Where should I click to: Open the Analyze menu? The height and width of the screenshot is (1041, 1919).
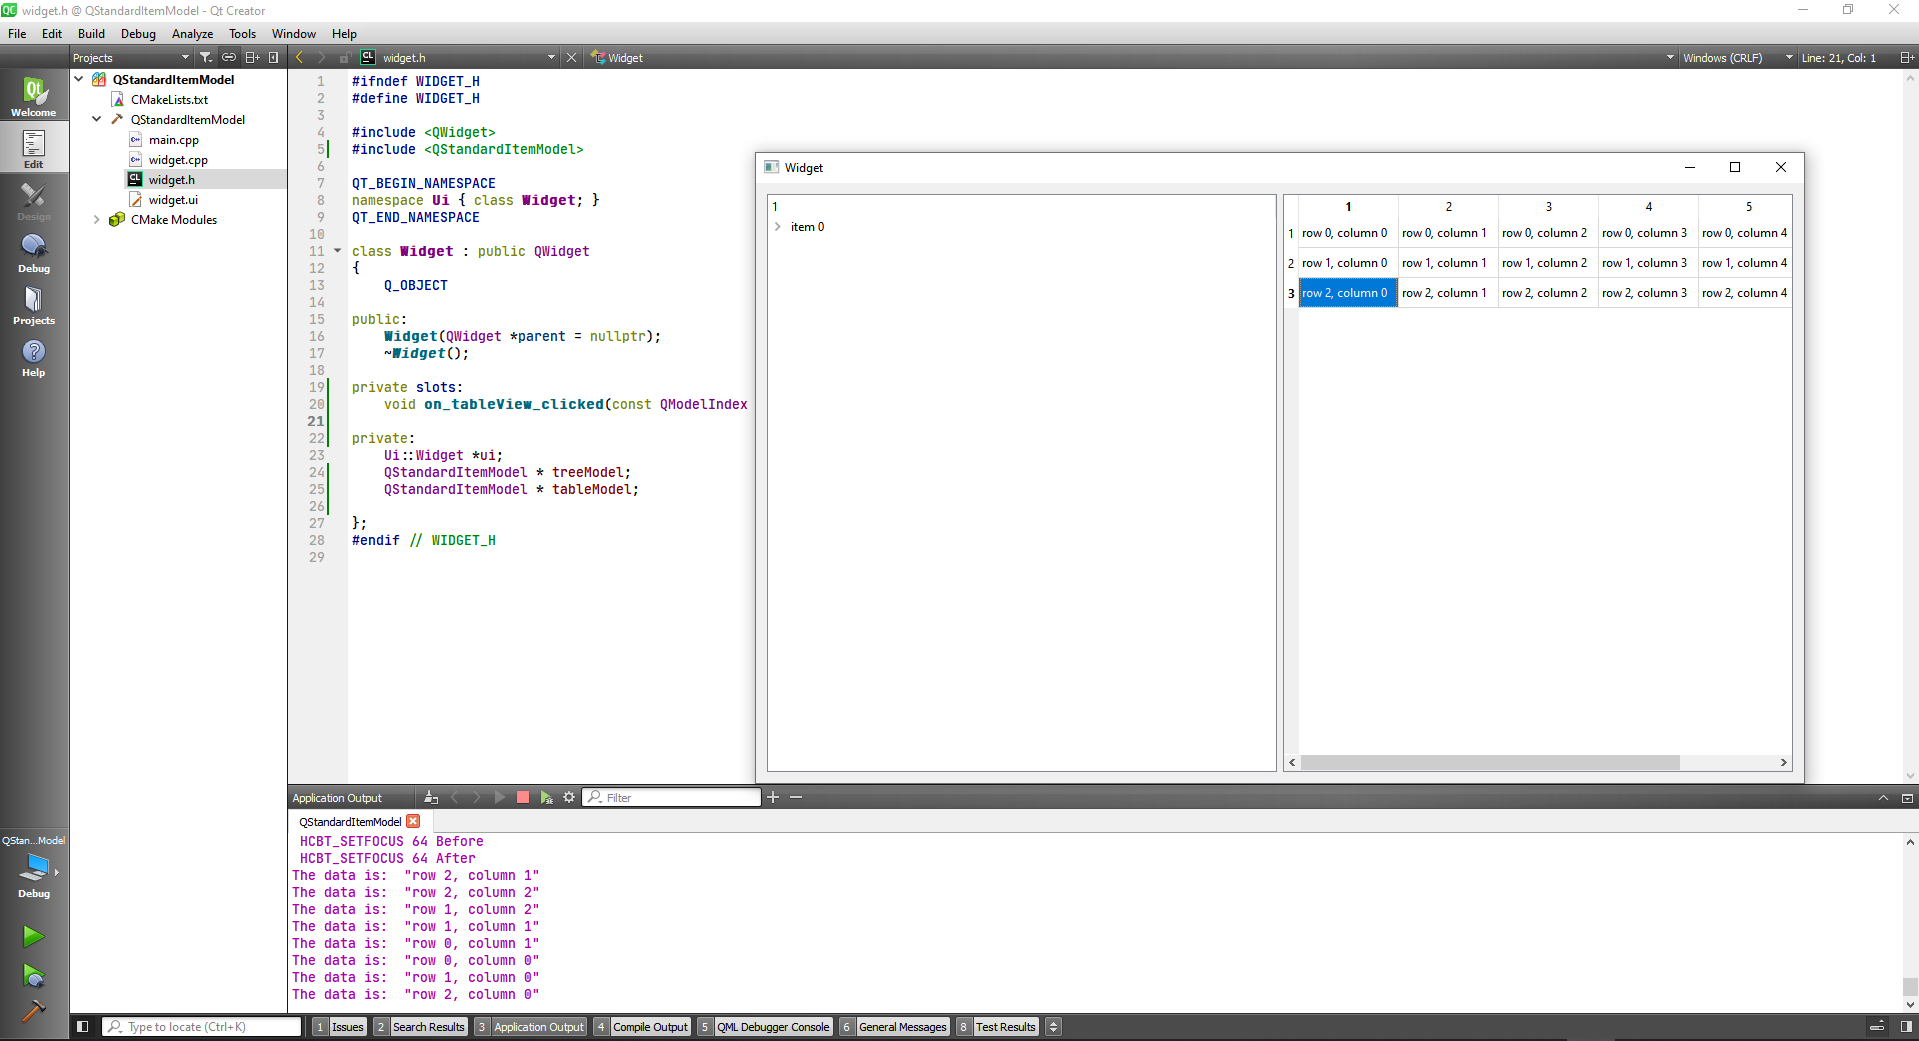tap(192, 33)
